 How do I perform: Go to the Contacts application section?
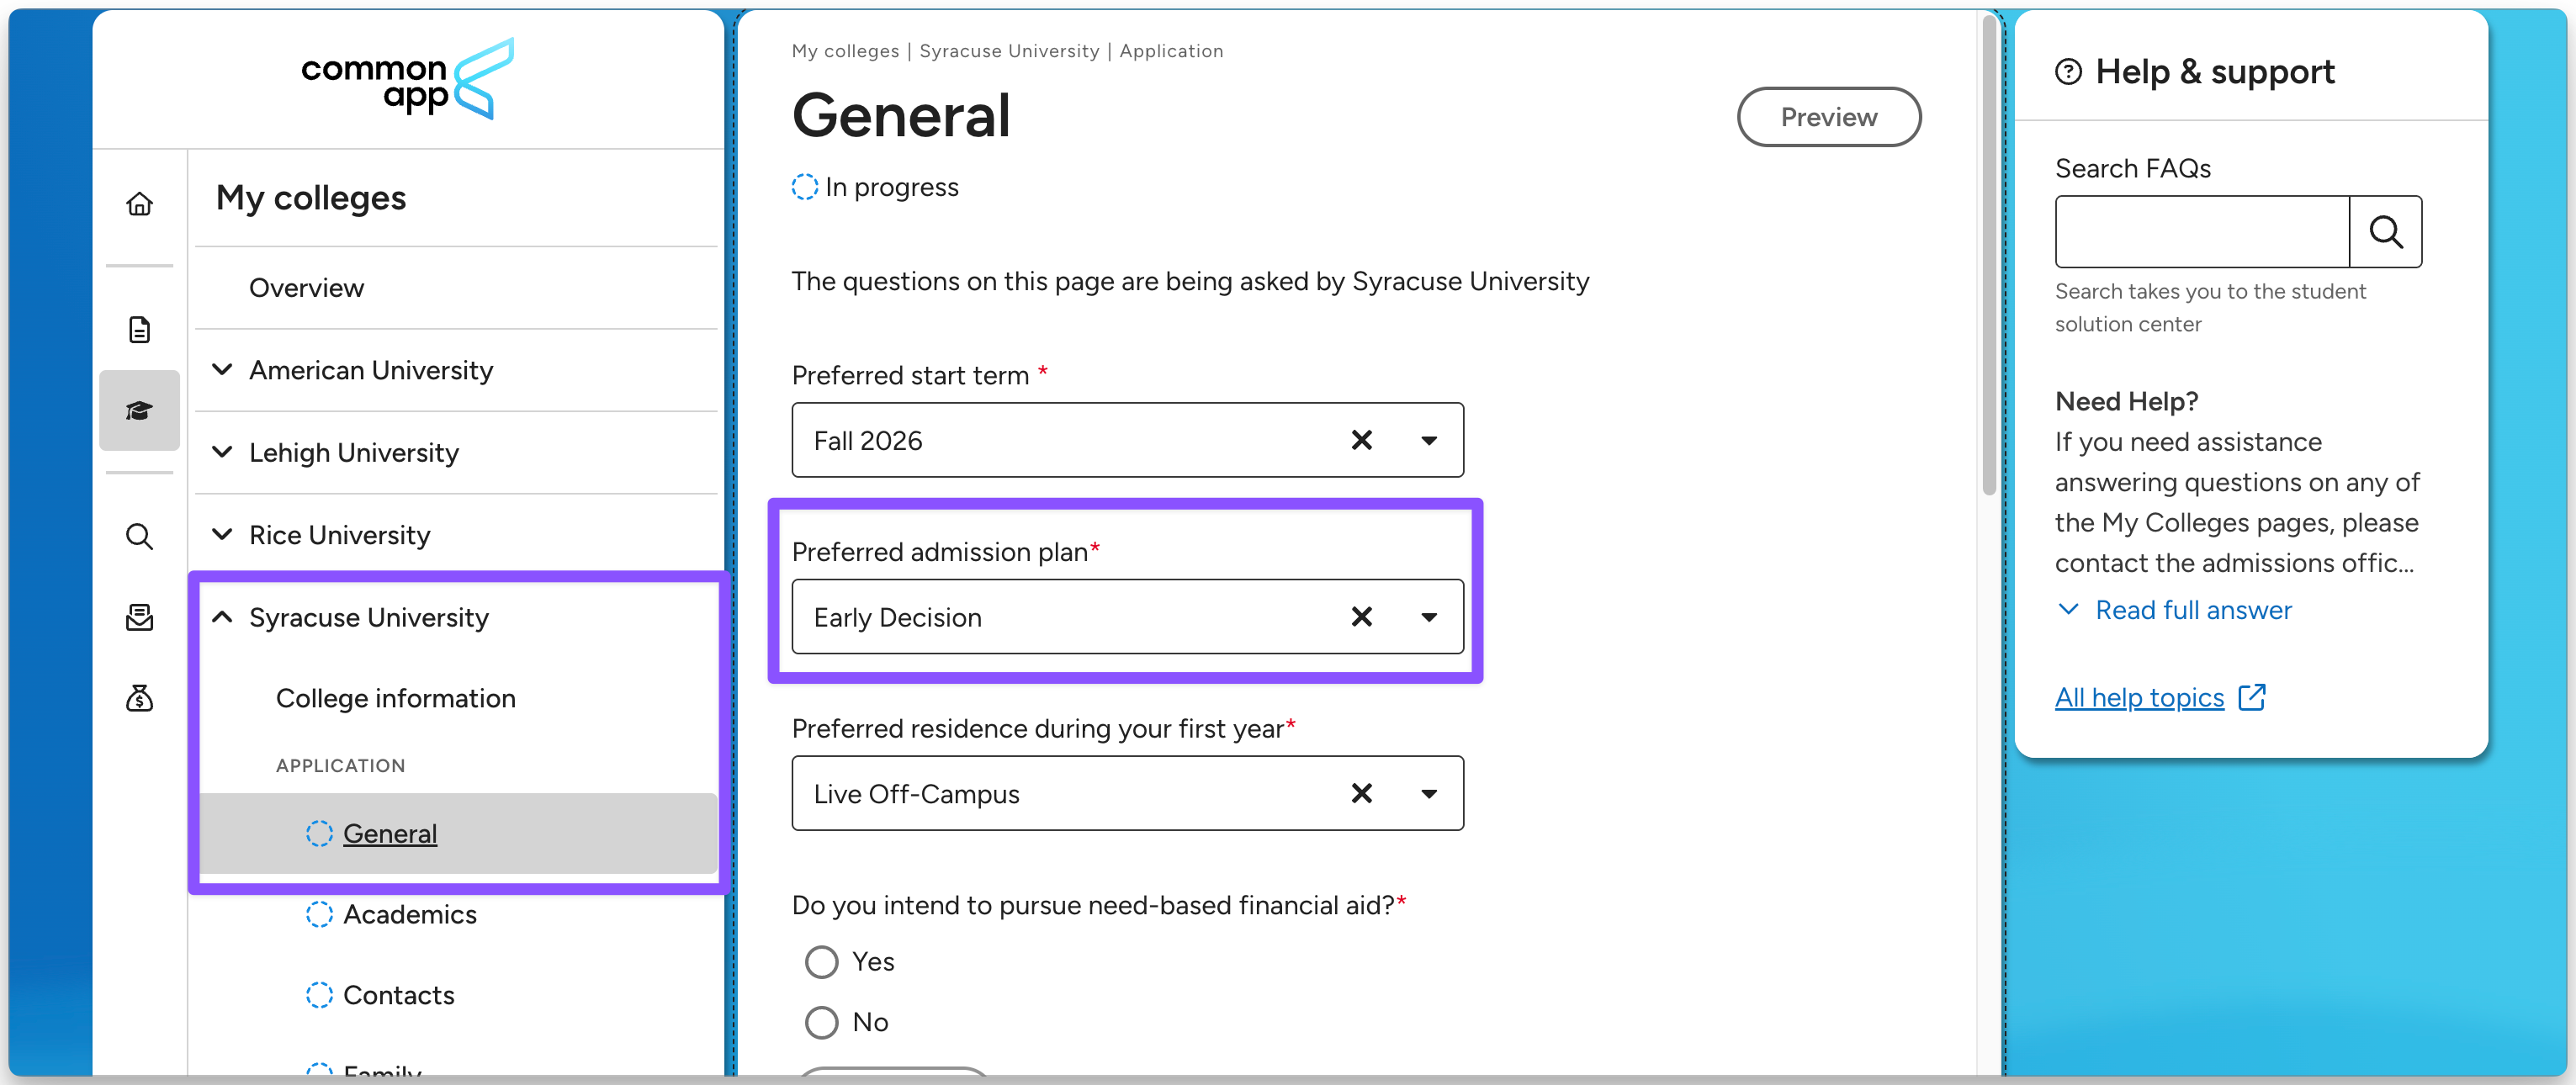399,995
